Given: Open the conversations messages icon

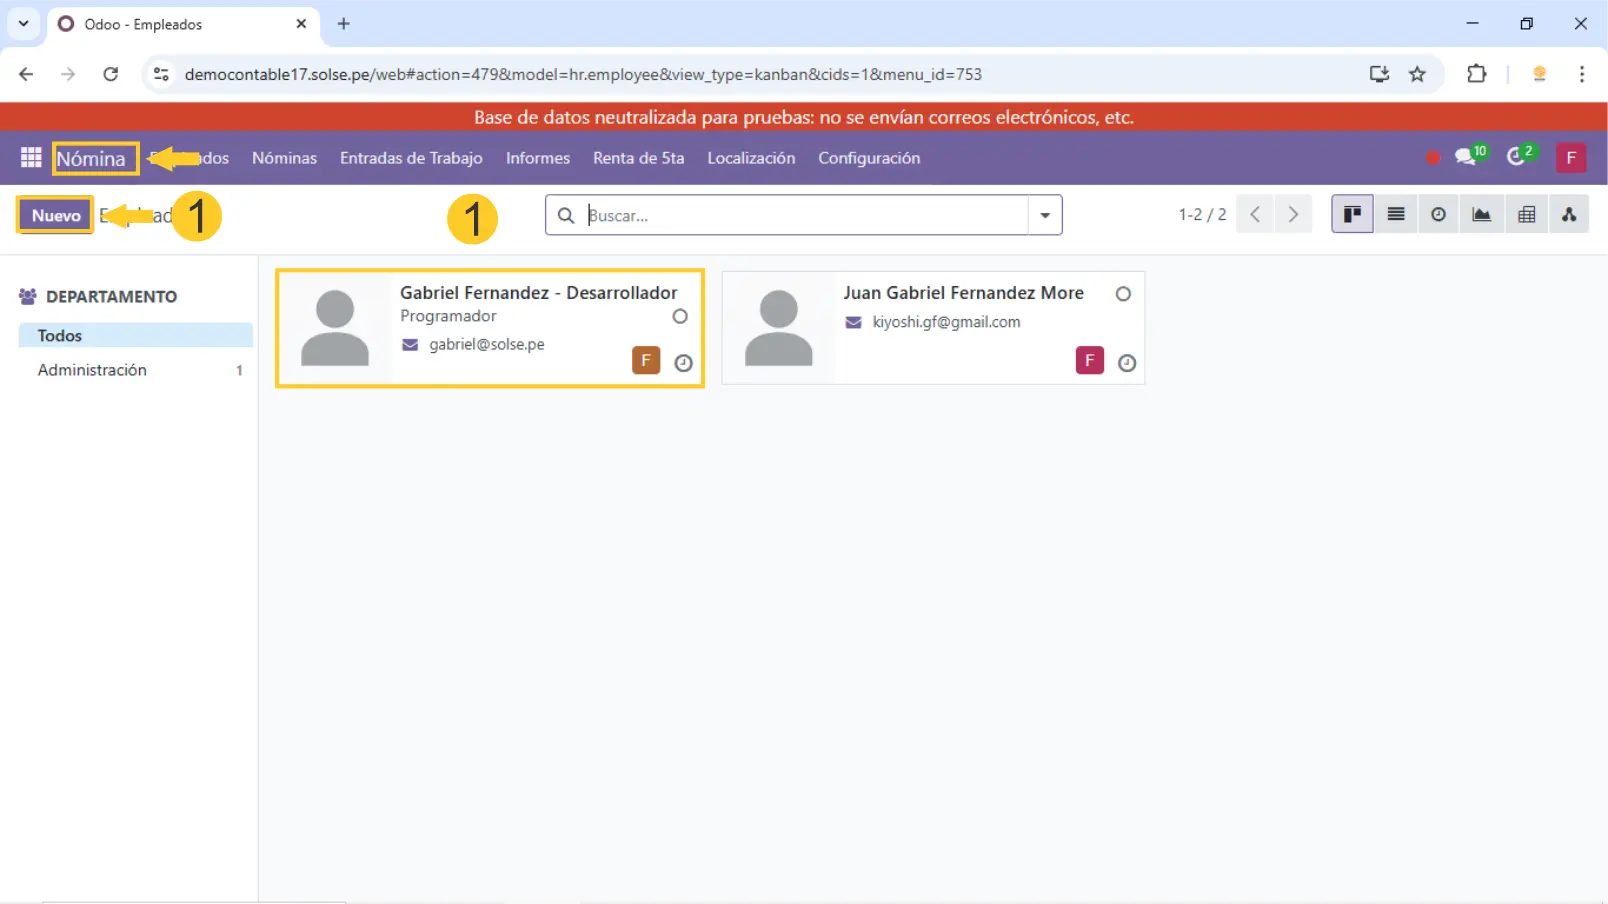Looking at the screenshot, I should tap(1466, 157).
